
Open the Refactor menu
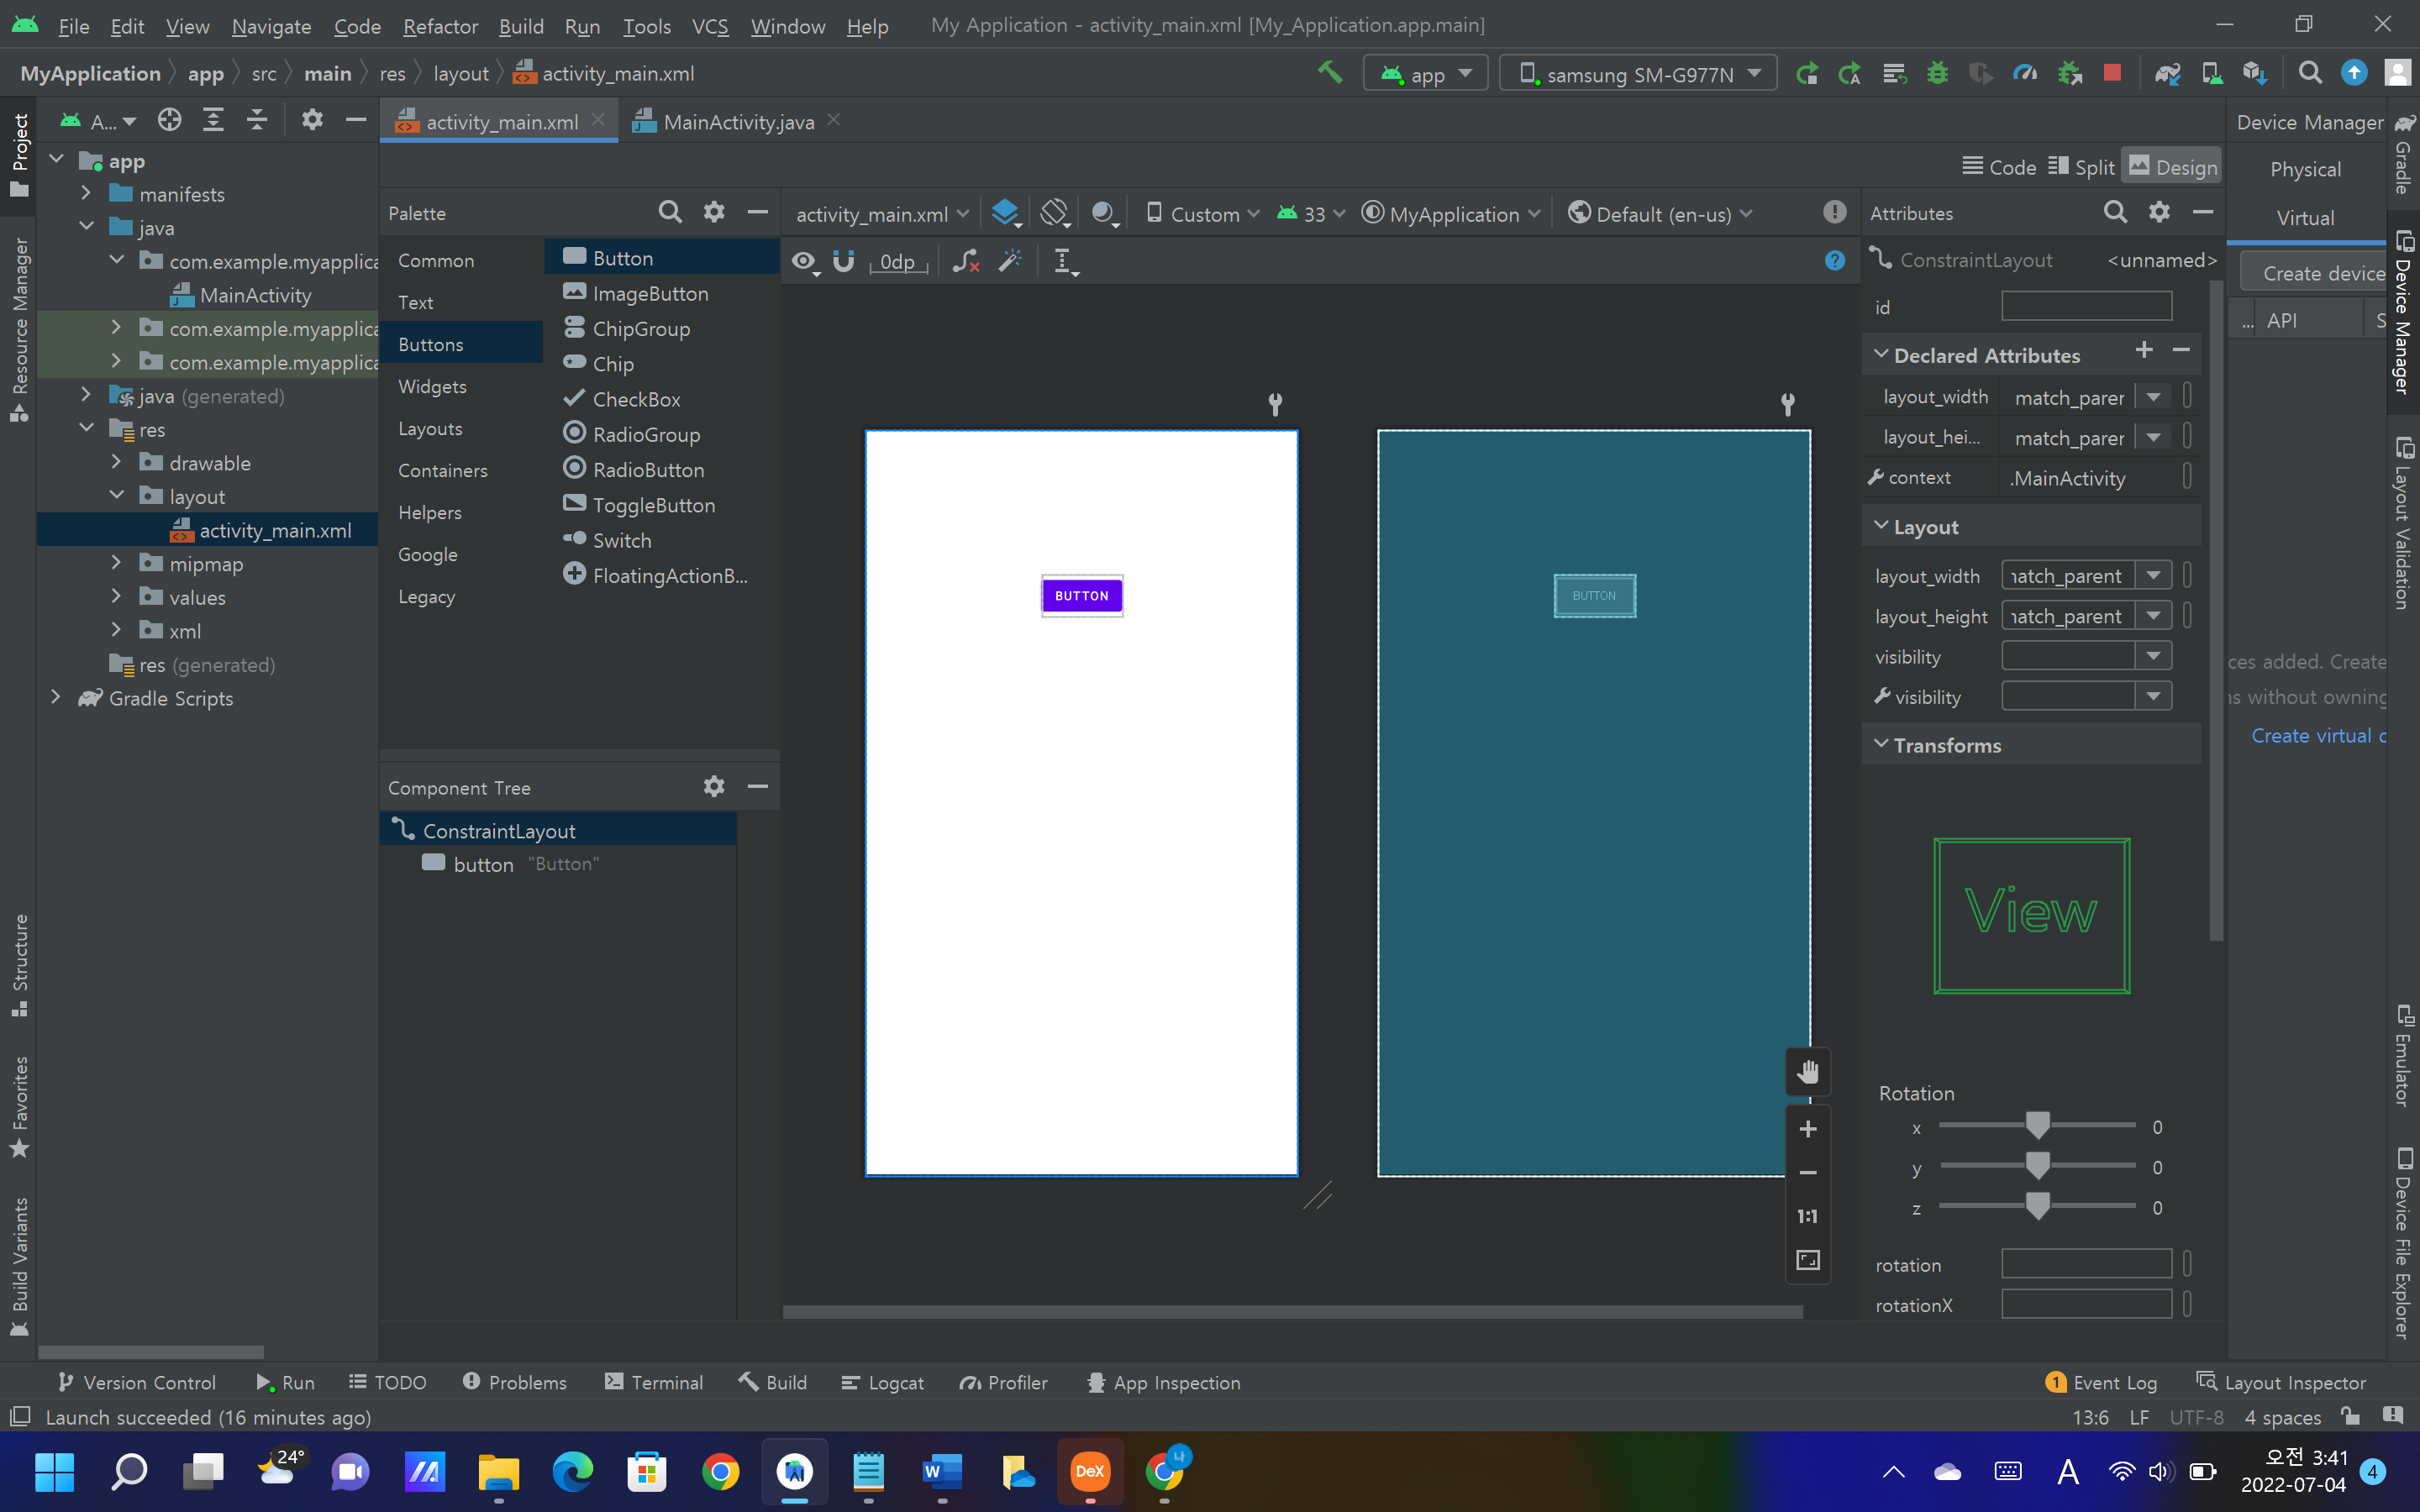pyautogui.click(x=440, y=26)
